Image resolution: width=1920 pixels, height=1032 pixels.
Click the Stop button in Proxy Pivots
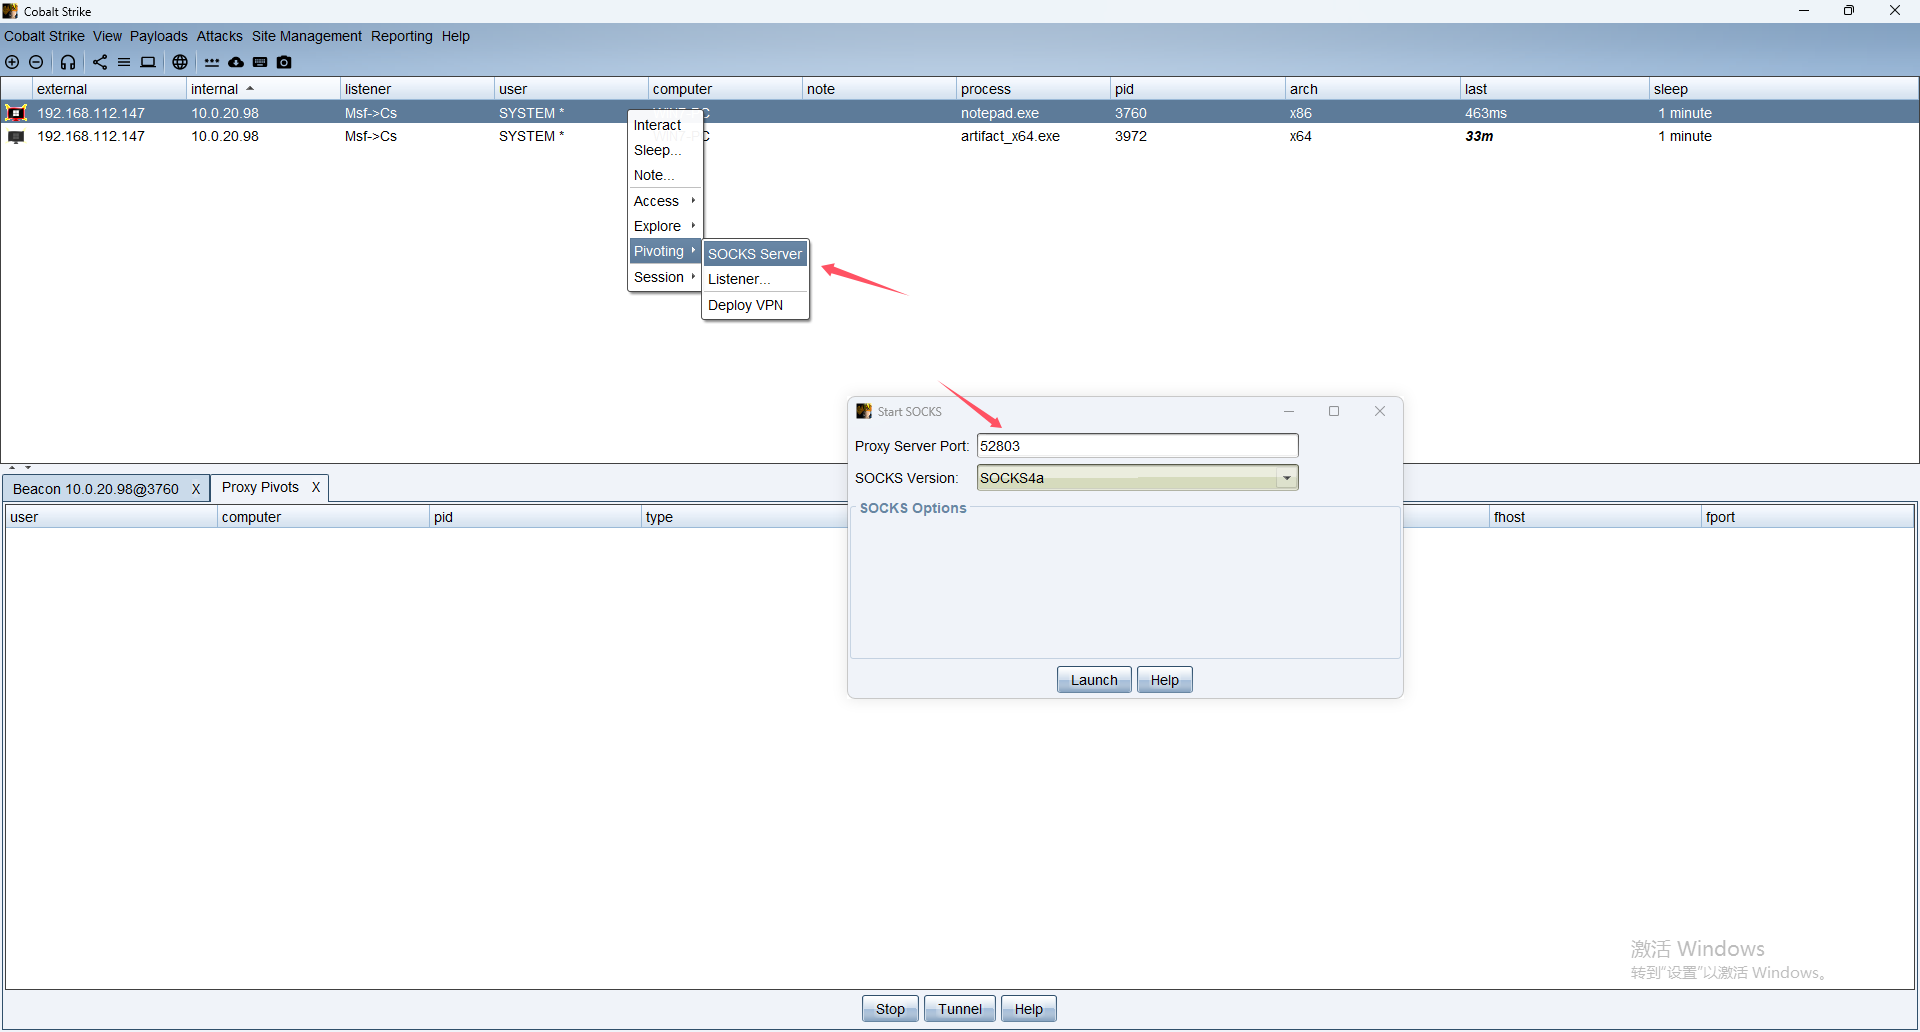[890, 1009]
